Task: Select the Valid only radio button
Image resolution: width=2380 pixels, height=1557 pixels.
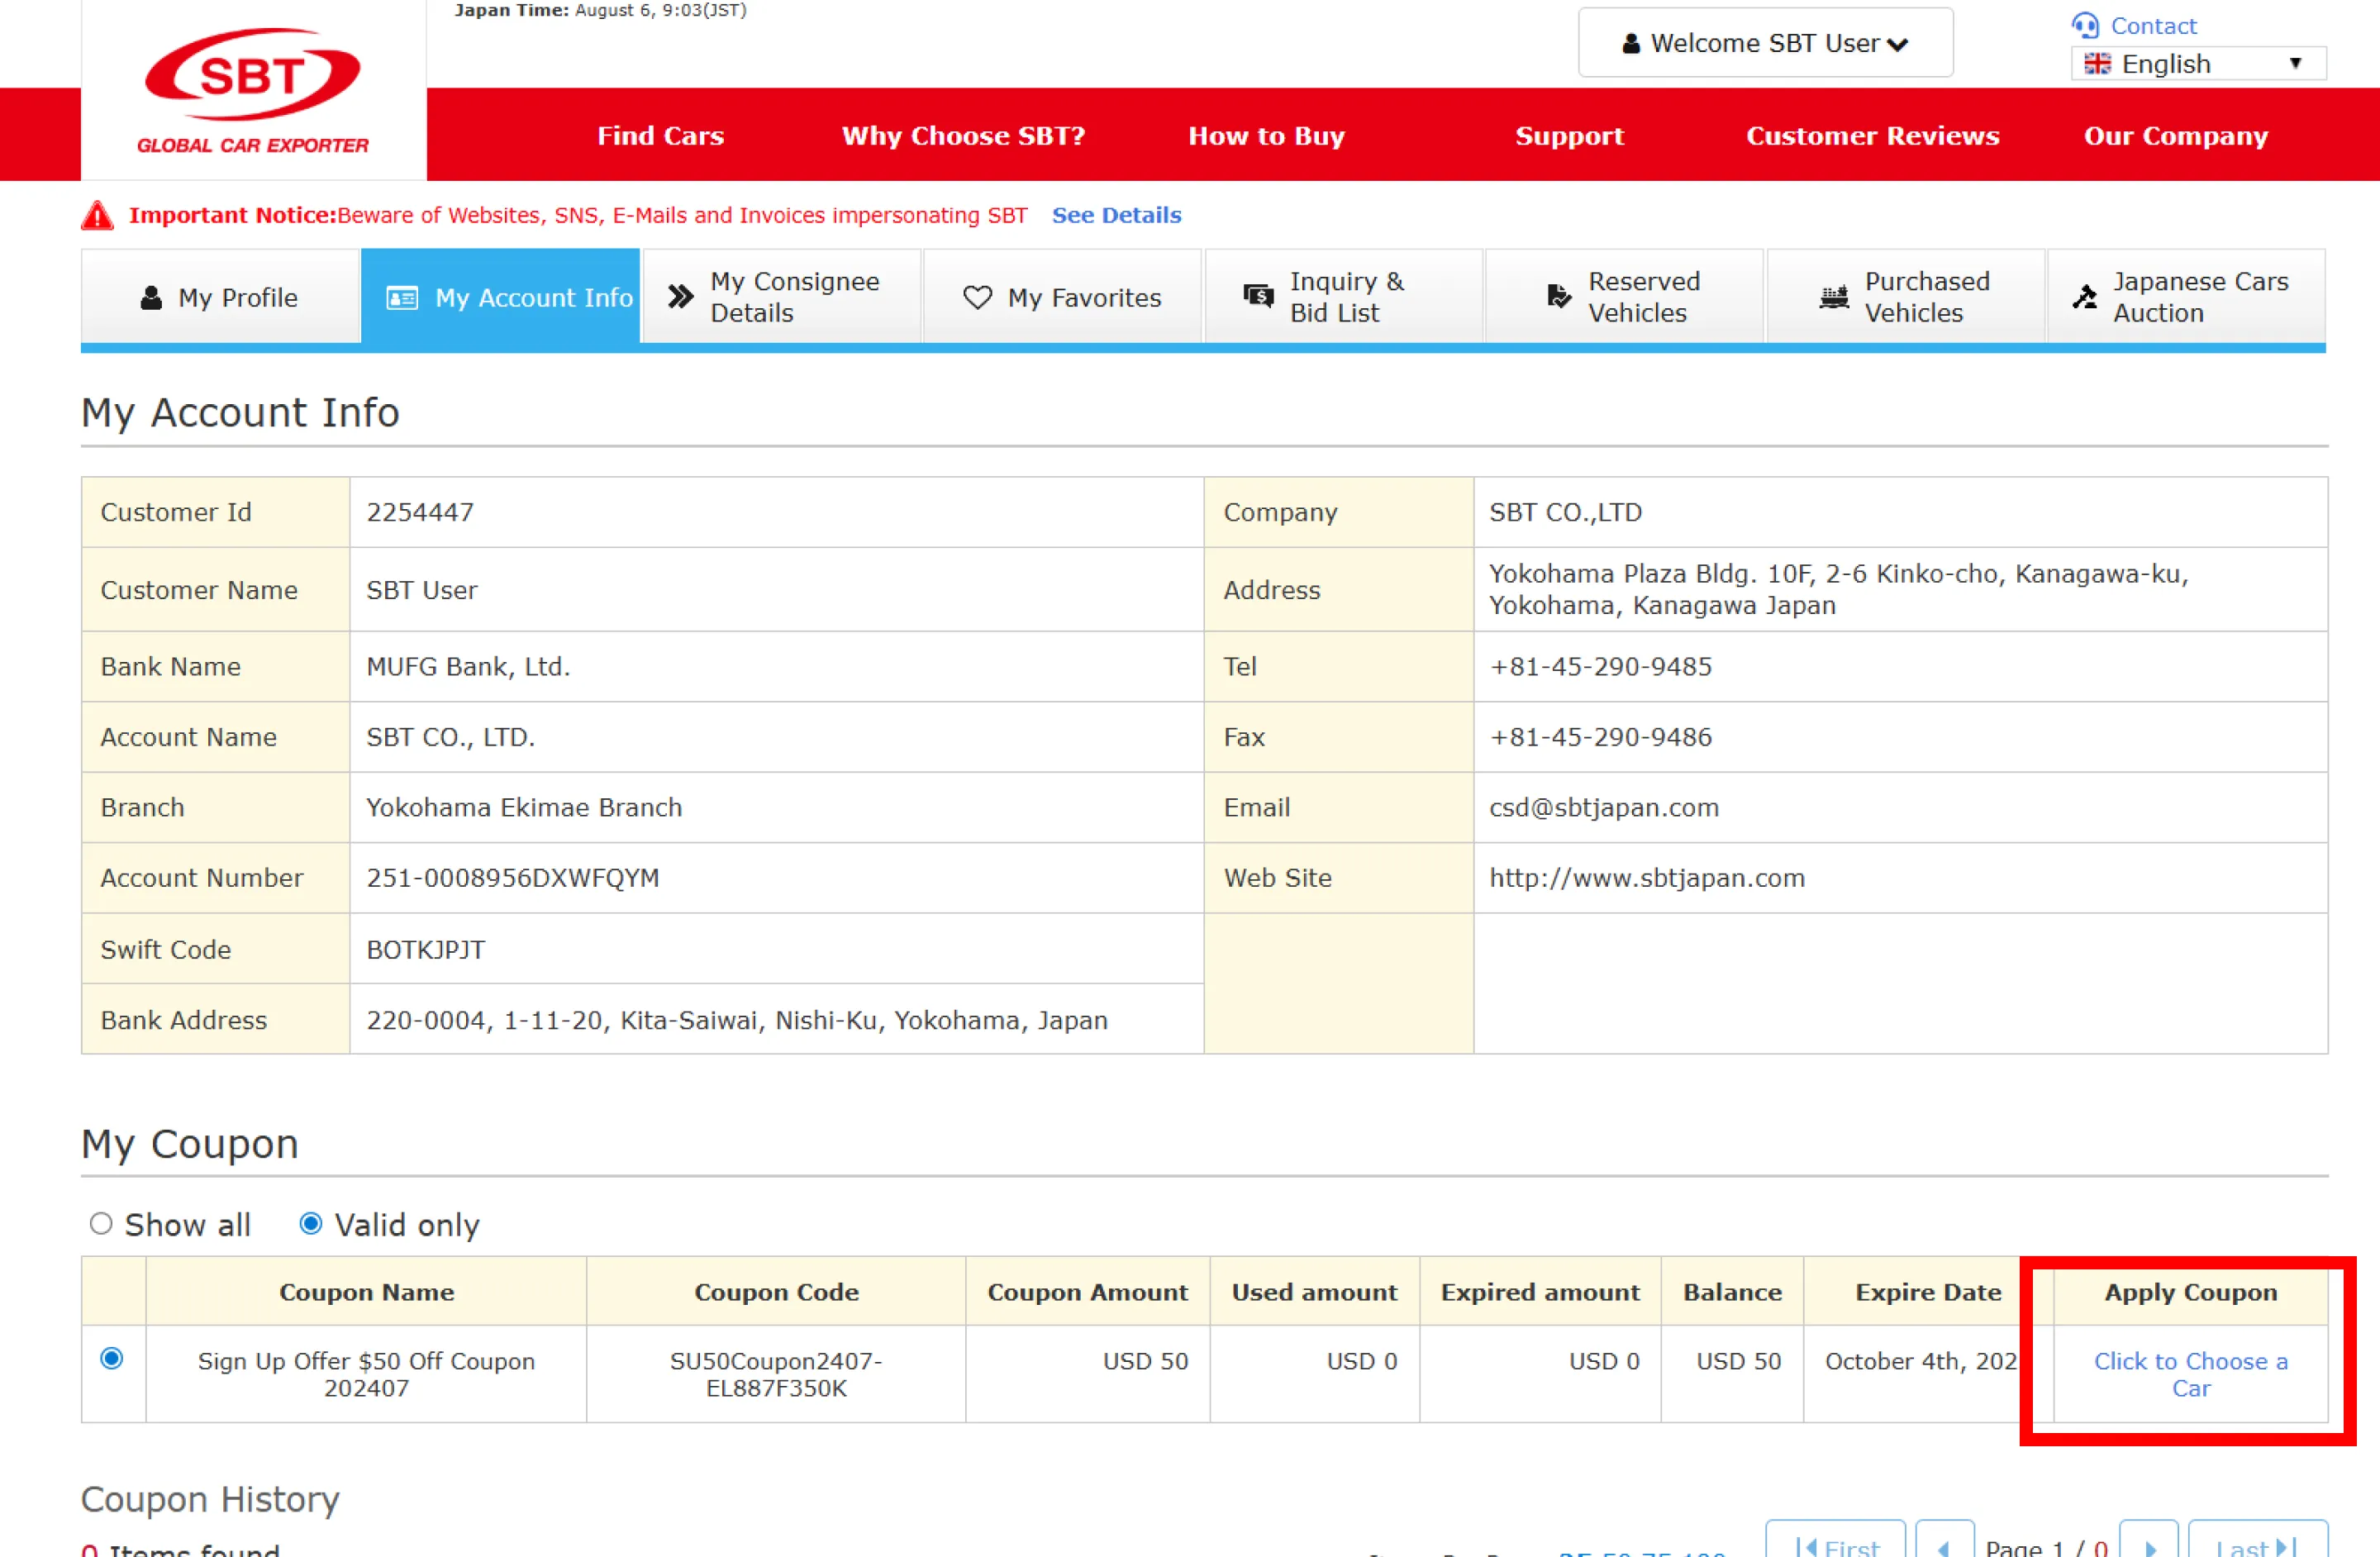Action: [311, 1223]
